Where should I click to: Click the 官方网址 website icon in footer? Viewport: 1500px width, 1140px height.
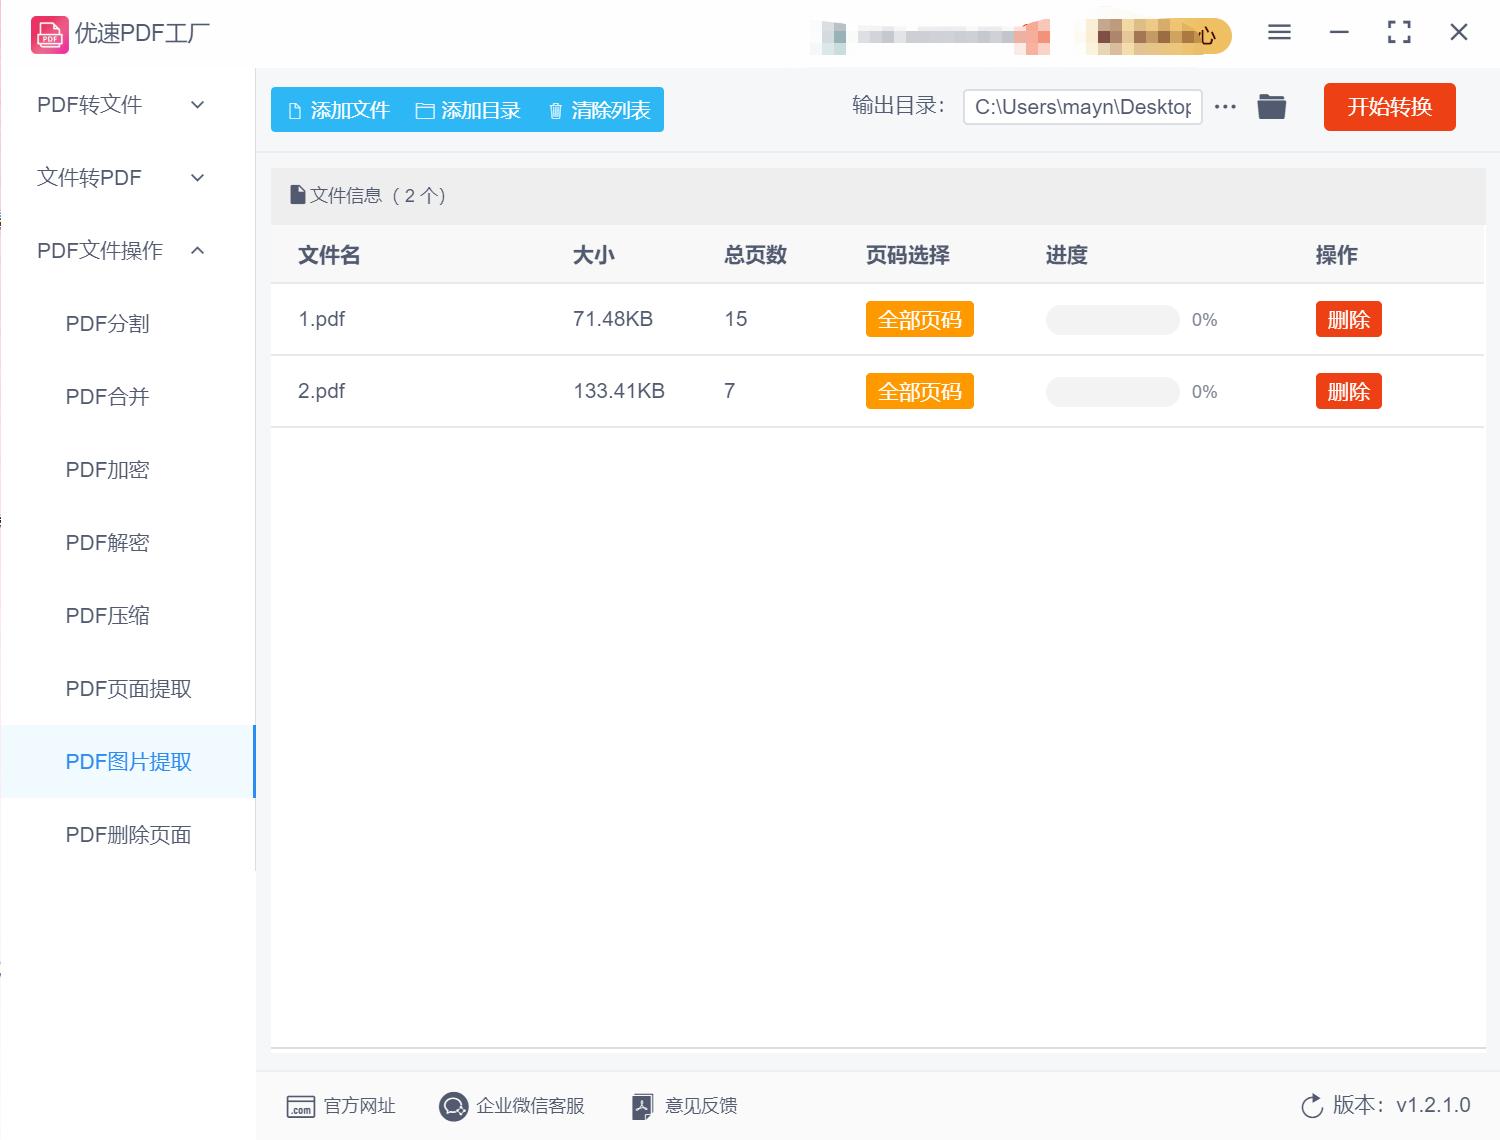click(x=302, y=1106)
